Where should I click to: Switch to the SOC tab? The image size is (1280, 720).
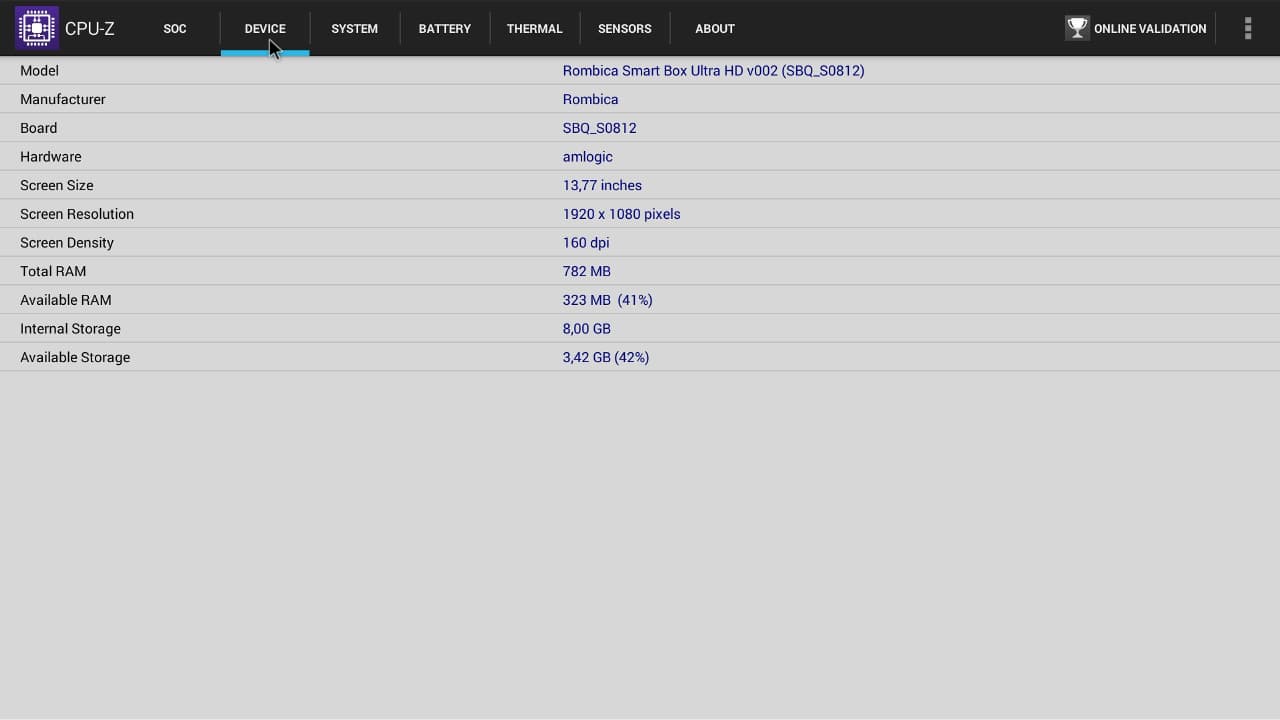pos(175,29)
